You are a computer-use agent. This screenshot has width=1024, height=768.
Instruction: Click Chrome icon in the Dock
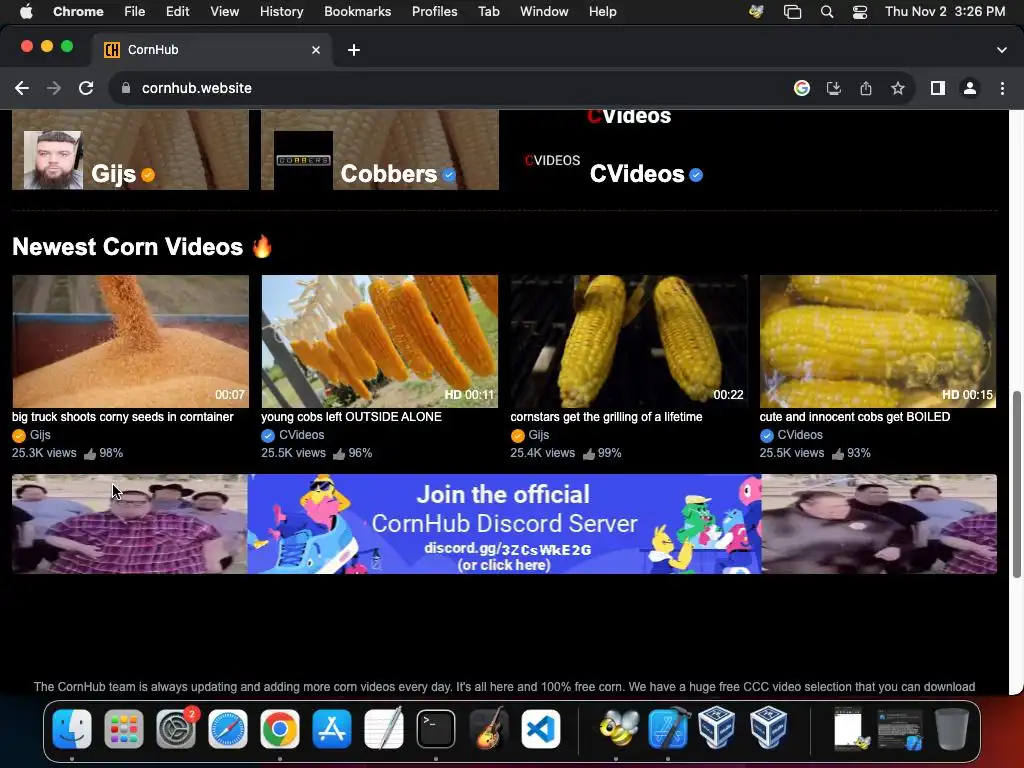coord(280,729)
